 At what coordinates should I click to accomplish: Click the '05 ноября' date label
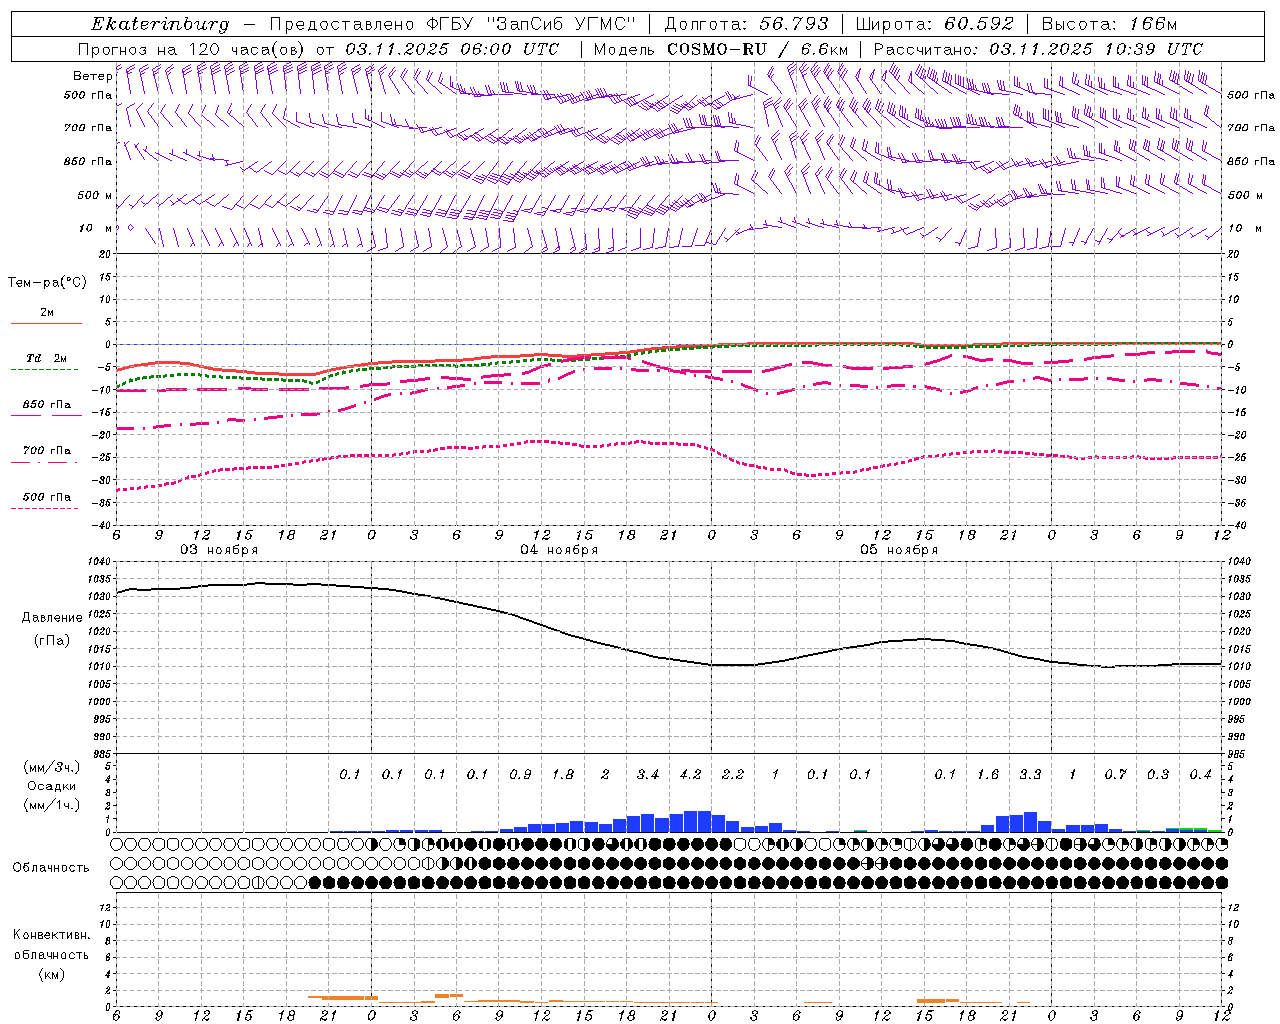[x=899, y=550]
